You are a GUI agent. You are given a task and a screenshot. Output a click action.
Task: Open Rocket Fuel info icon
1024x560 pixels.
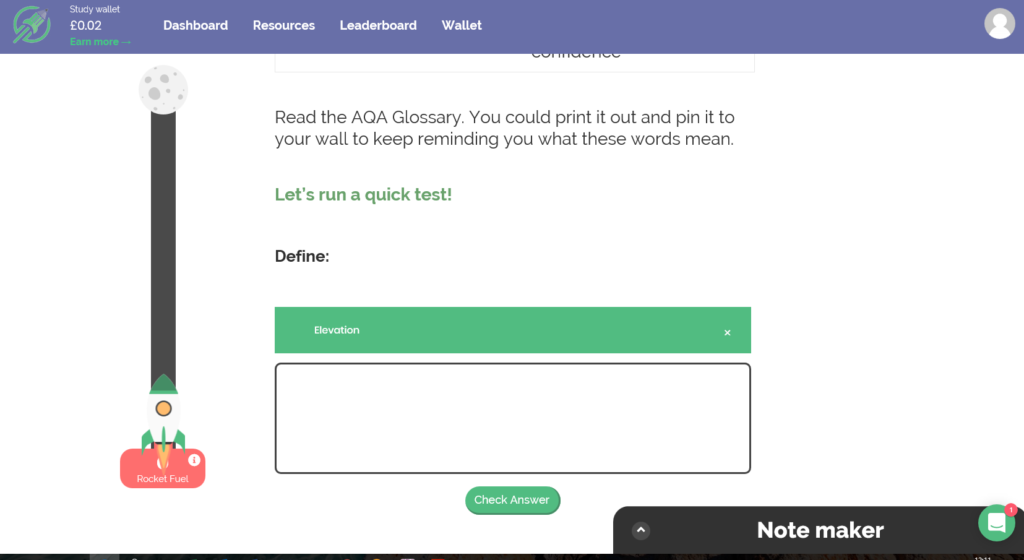point(194,460)
